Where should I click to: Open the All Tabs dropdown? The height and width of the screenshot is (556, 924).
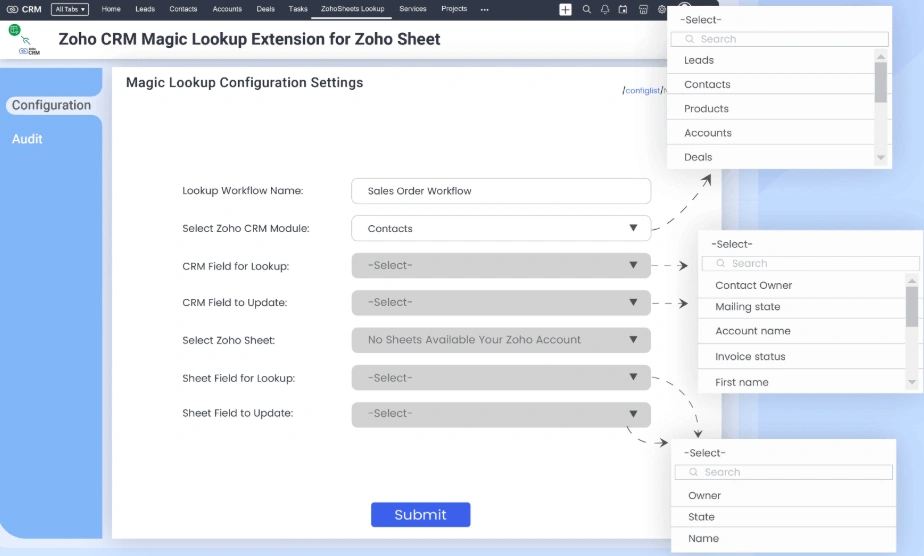70,9
